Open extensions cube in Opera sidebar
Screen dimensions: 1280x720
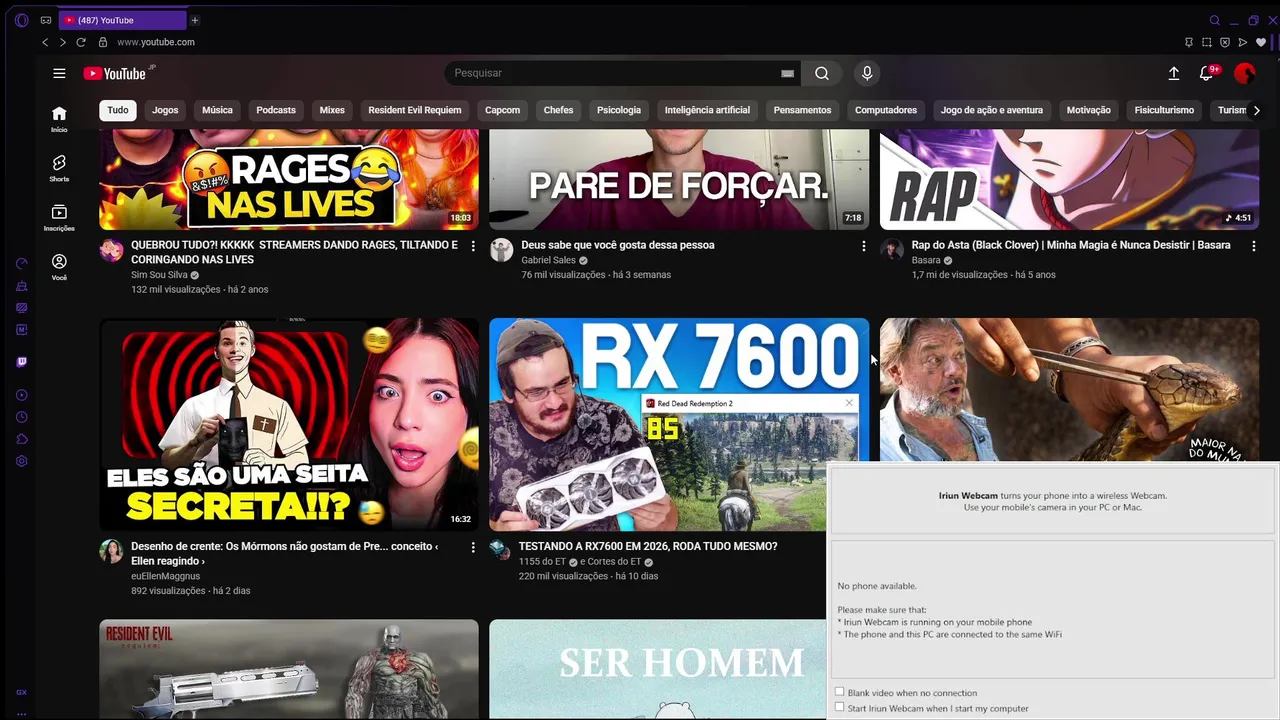point(21,439)
